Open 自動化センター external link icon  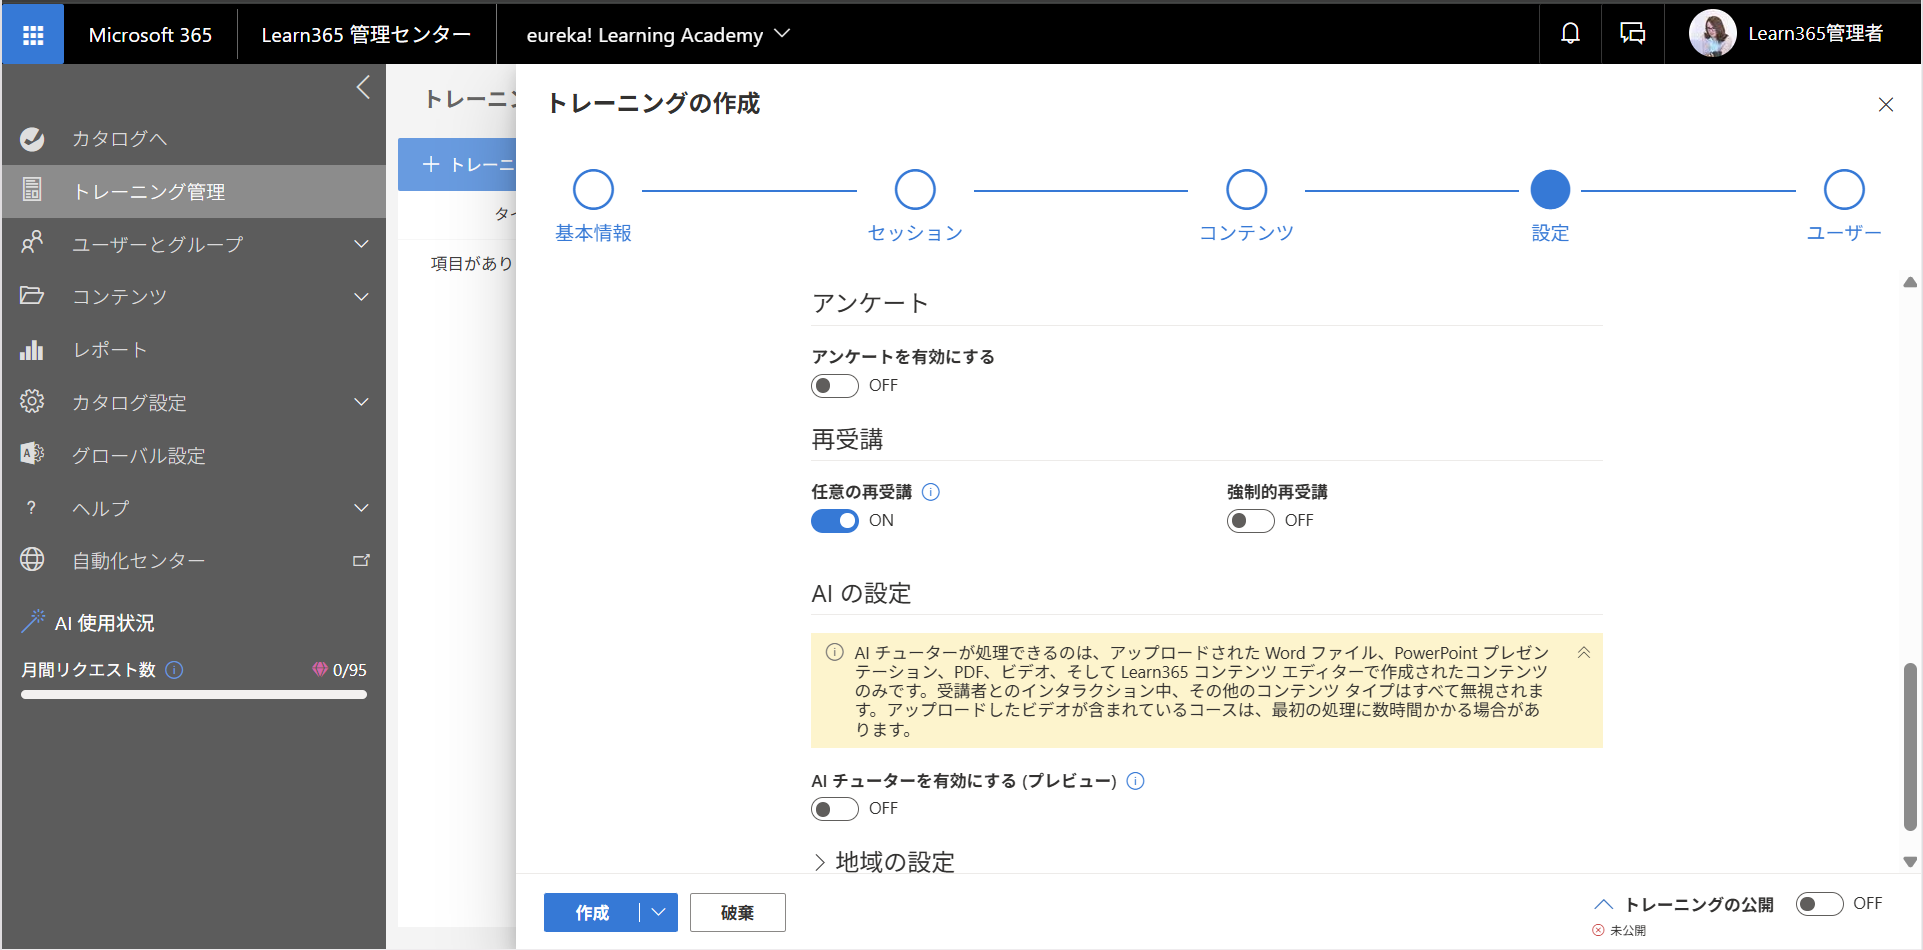click(x=361, y=561)
